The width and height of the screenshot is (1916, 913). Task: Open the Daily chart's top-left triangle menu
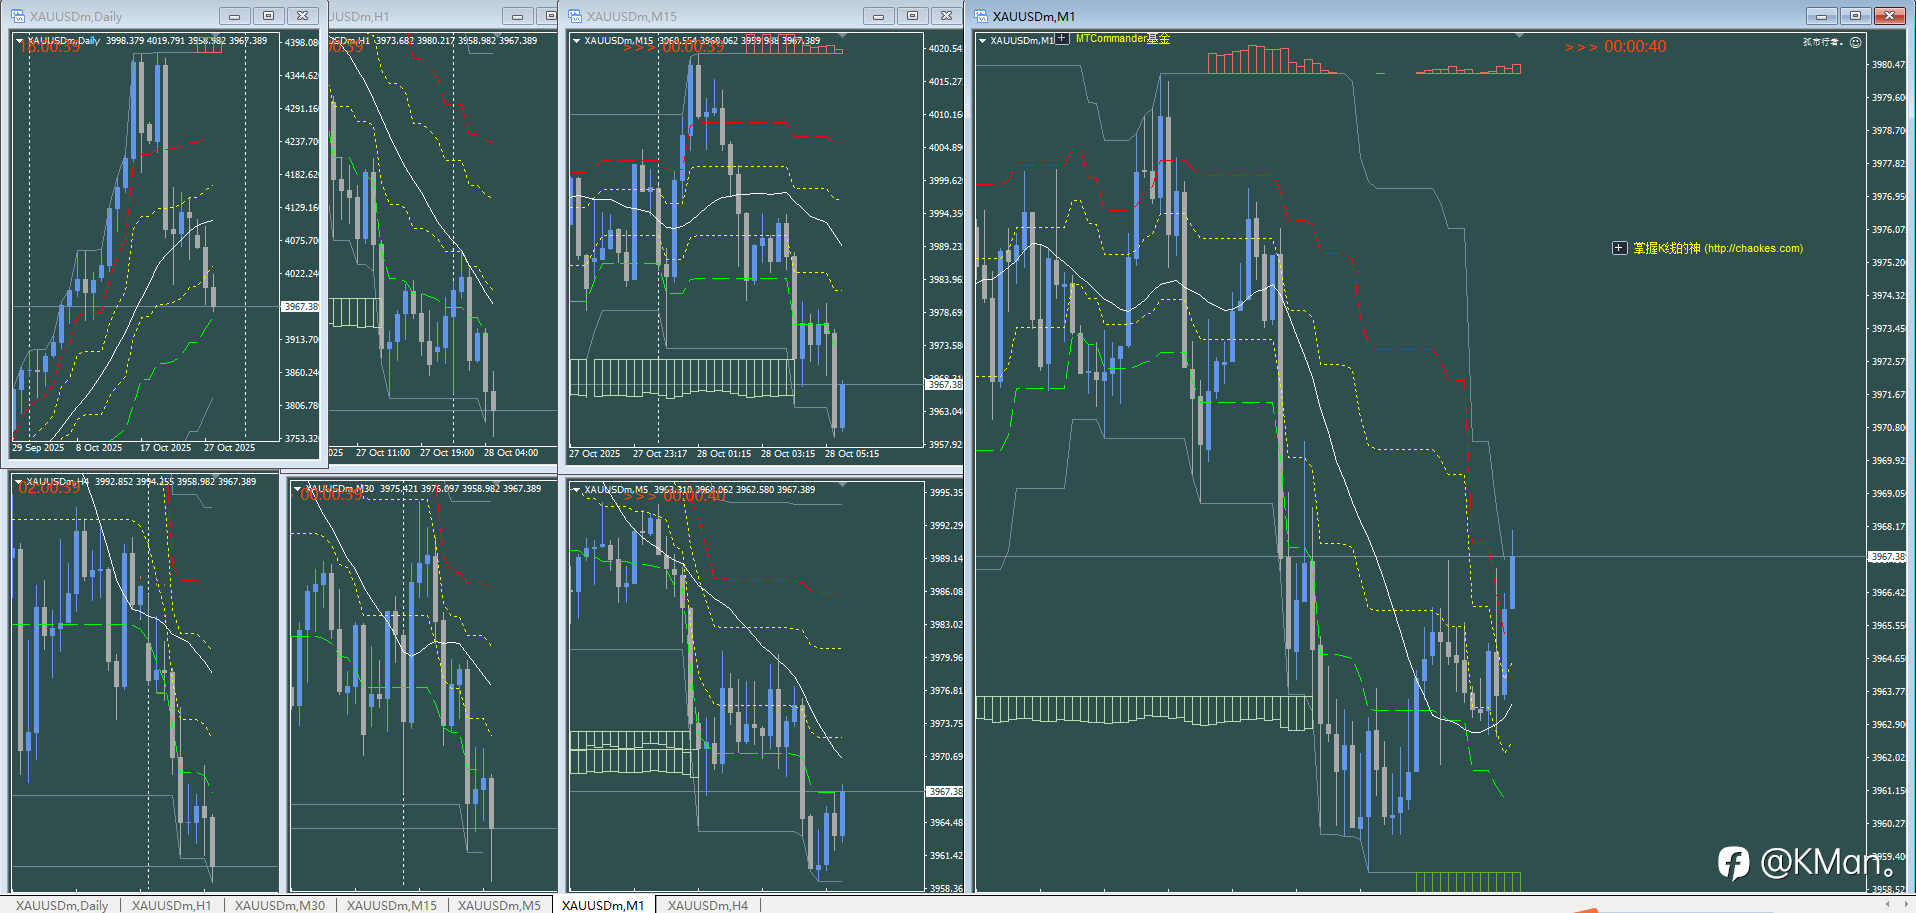19,41
